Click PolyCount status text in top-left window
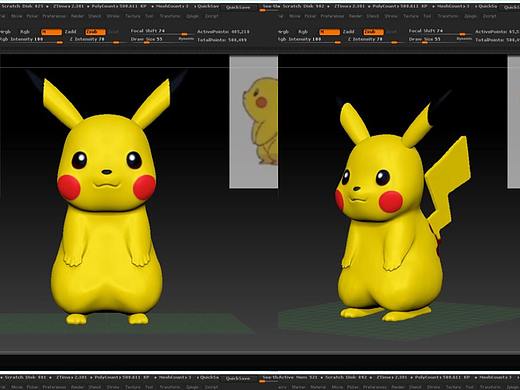Image resolution: width=520 pixels, height=390 pixels. [x=119, y=7]
